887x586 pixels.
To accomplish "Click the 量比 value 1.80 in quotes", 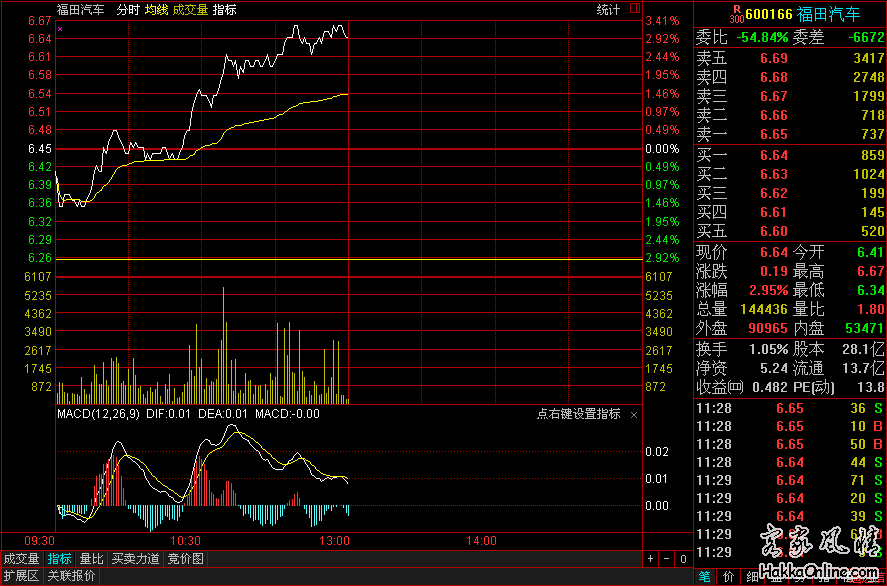I will [x=871, y=309].
